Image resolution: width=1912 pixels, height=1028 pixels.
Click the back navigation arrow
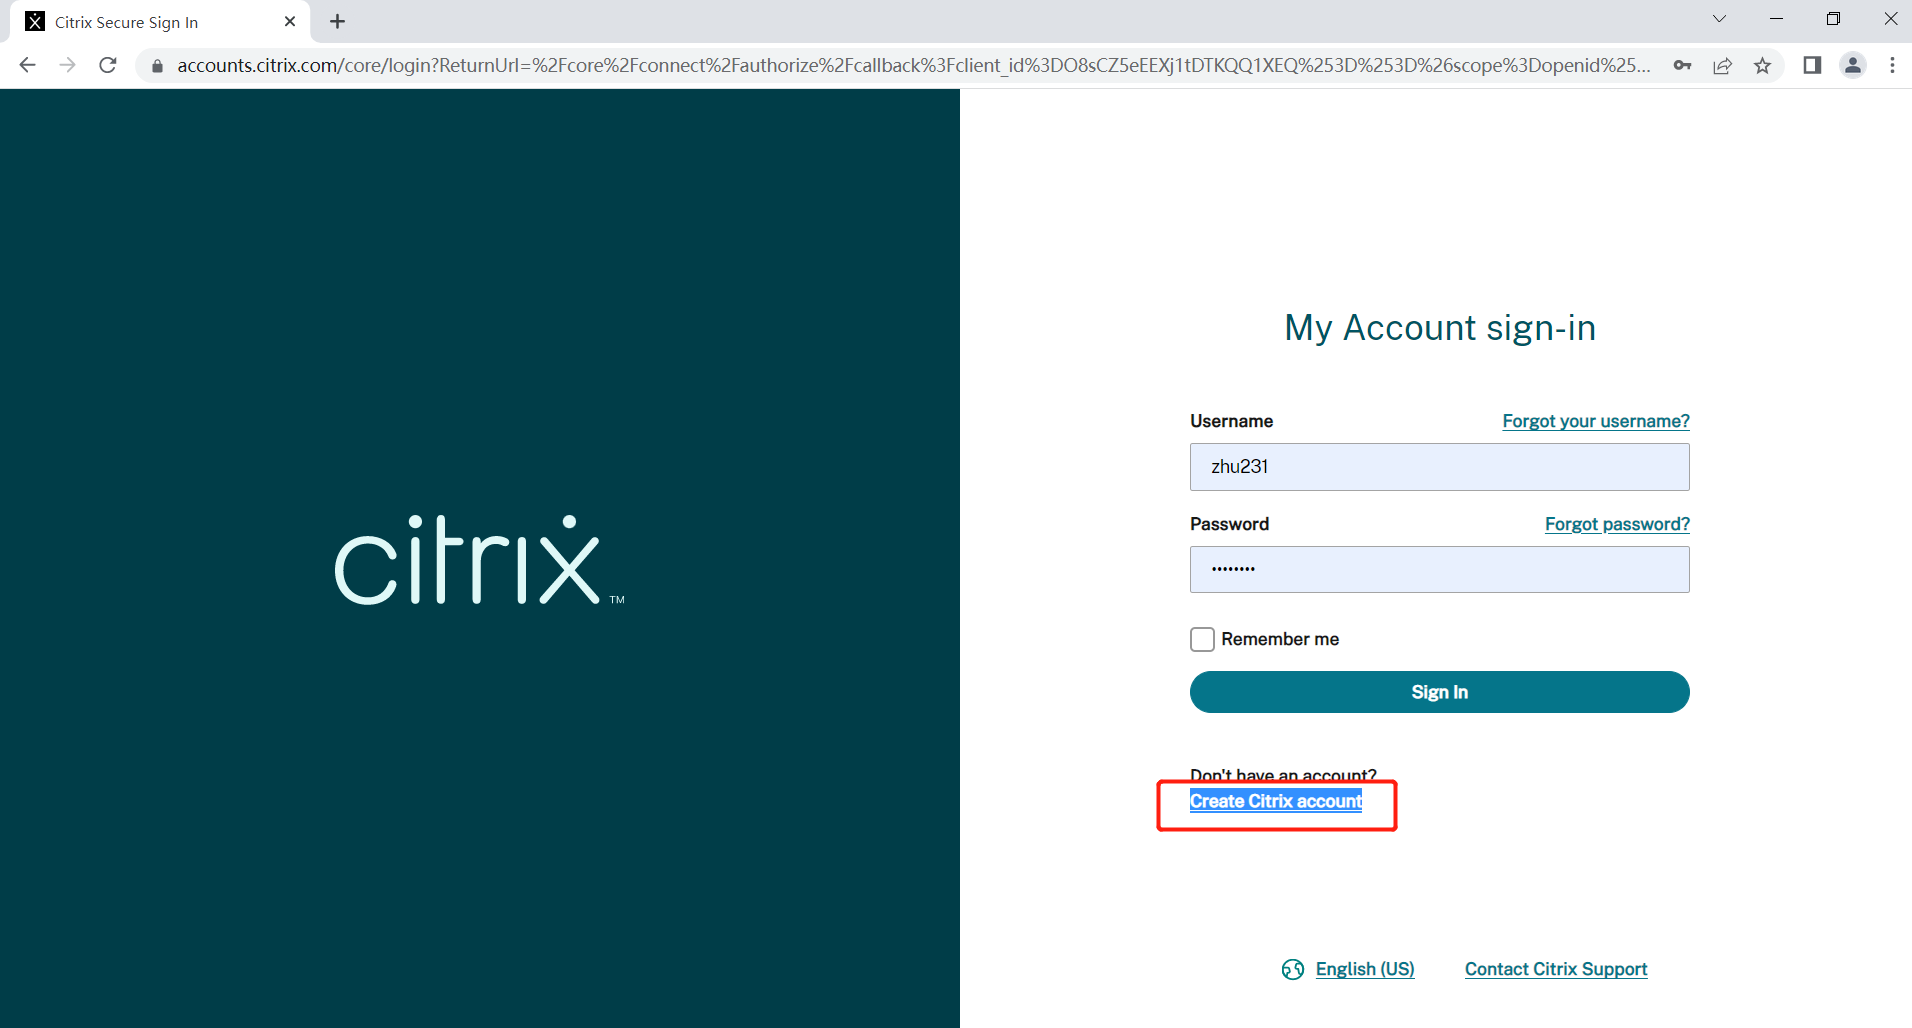click(x=27, y=65)
